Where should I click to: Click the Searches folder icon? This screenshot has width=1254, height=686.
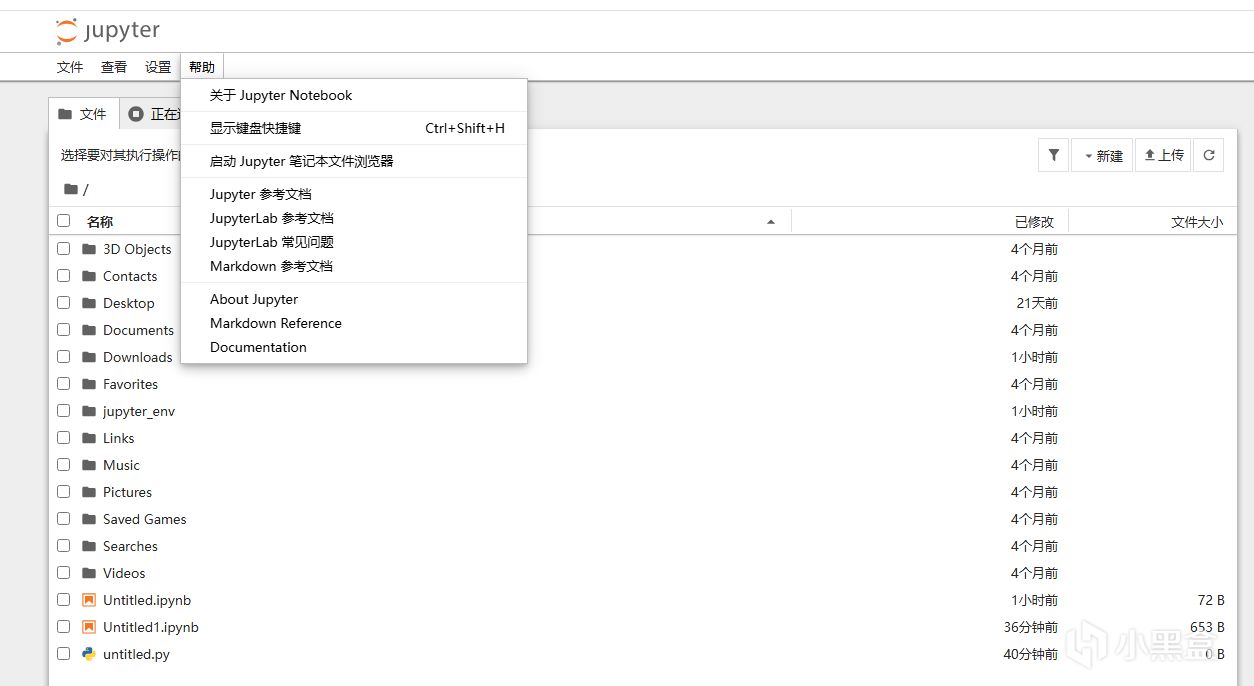click(x=89, y=546)
